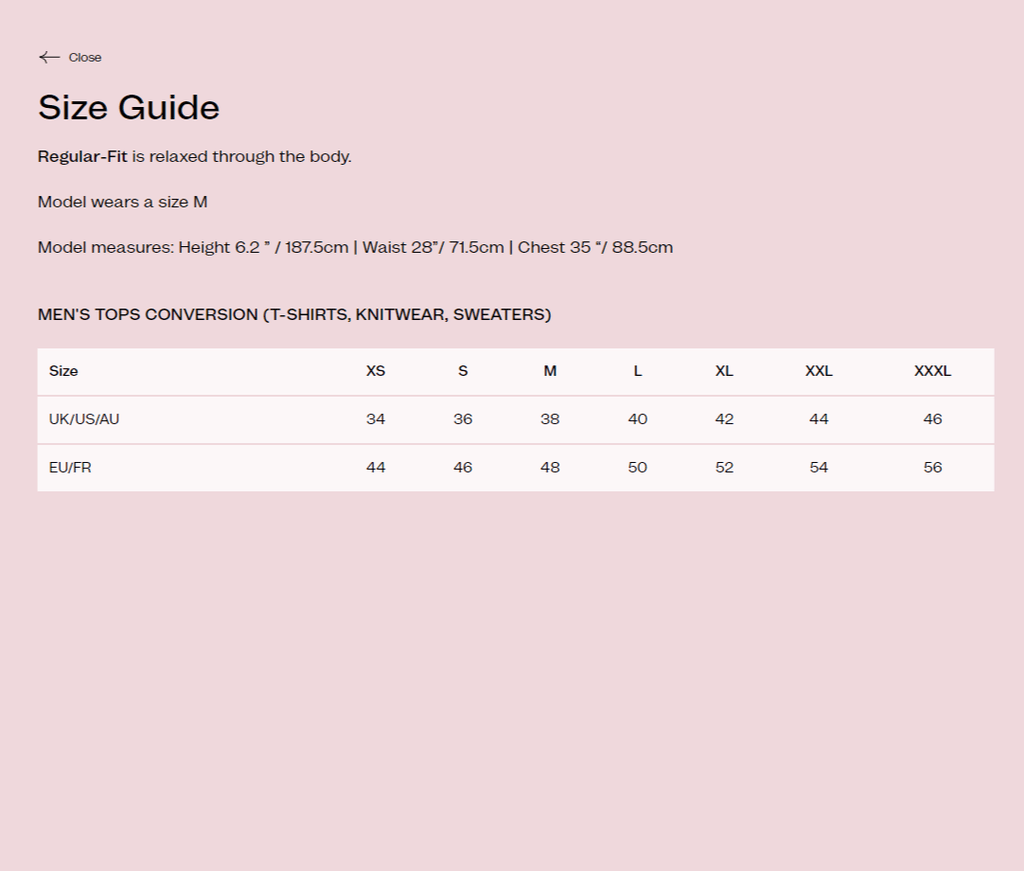Select the EU/FR value 50 for size L
The width and height of the screenshot is (1024, 871).
coord(637,467)
